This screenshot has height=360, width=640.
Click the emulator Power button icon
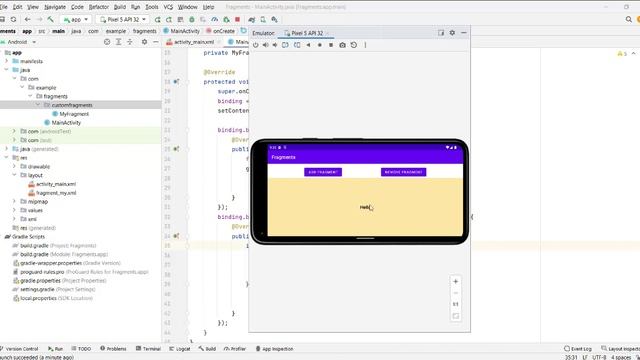(256, 45)
